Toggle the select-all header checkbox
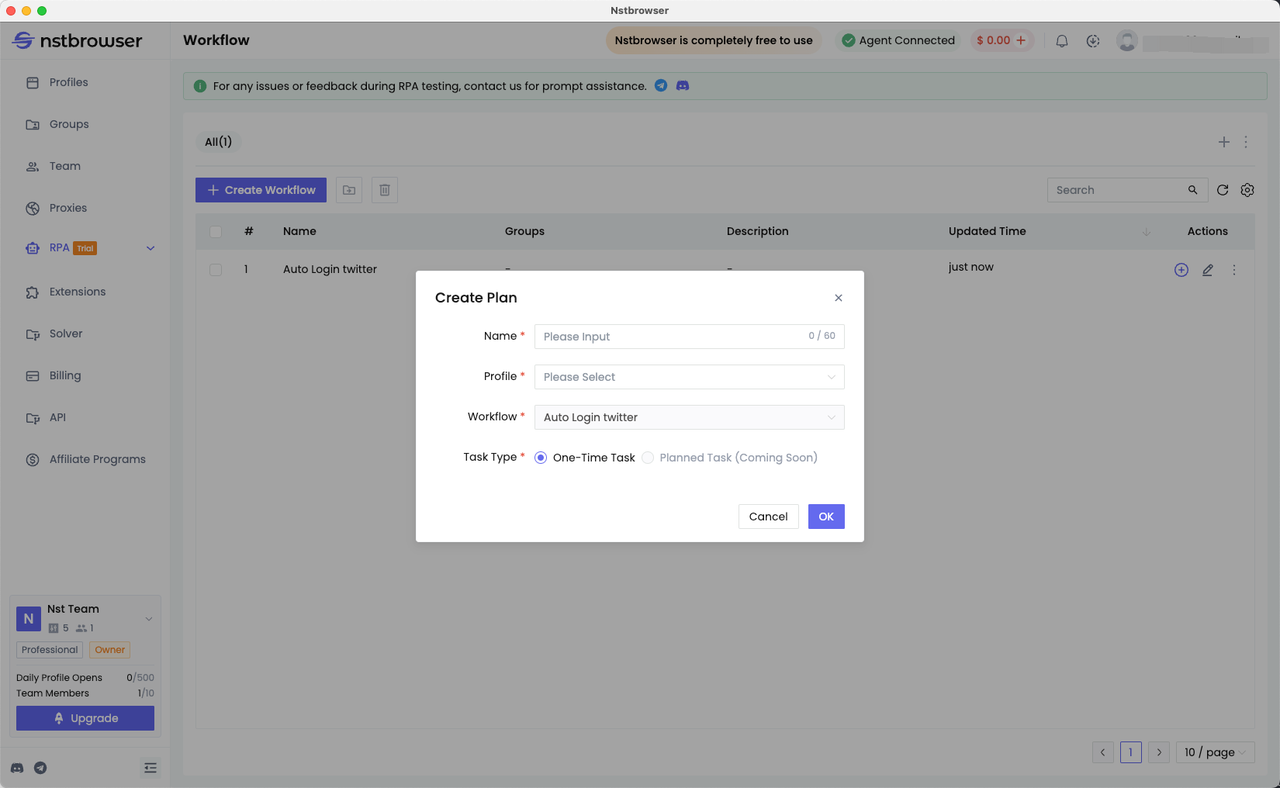This screenshot has height=788, width=1280. click(216, 232)
